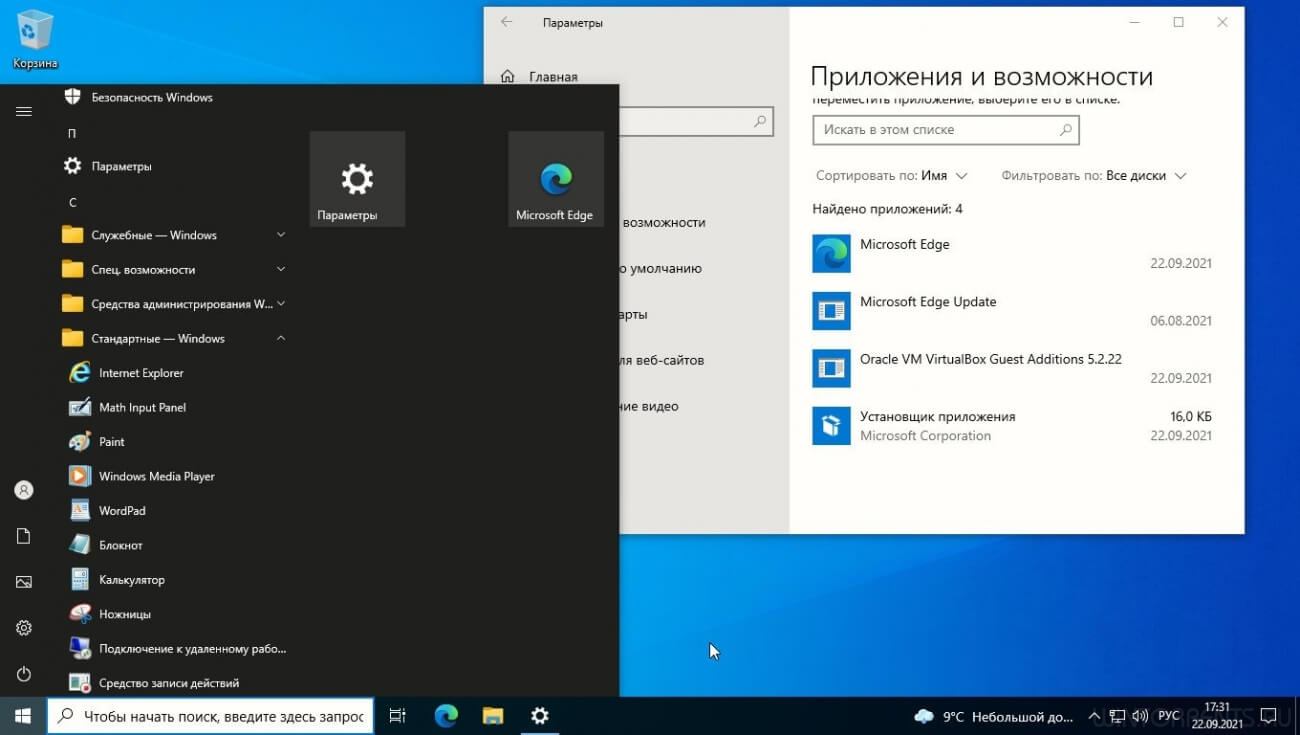Open Edge from the taskbar
The image size is (1300, 735).
coord(446,716)
